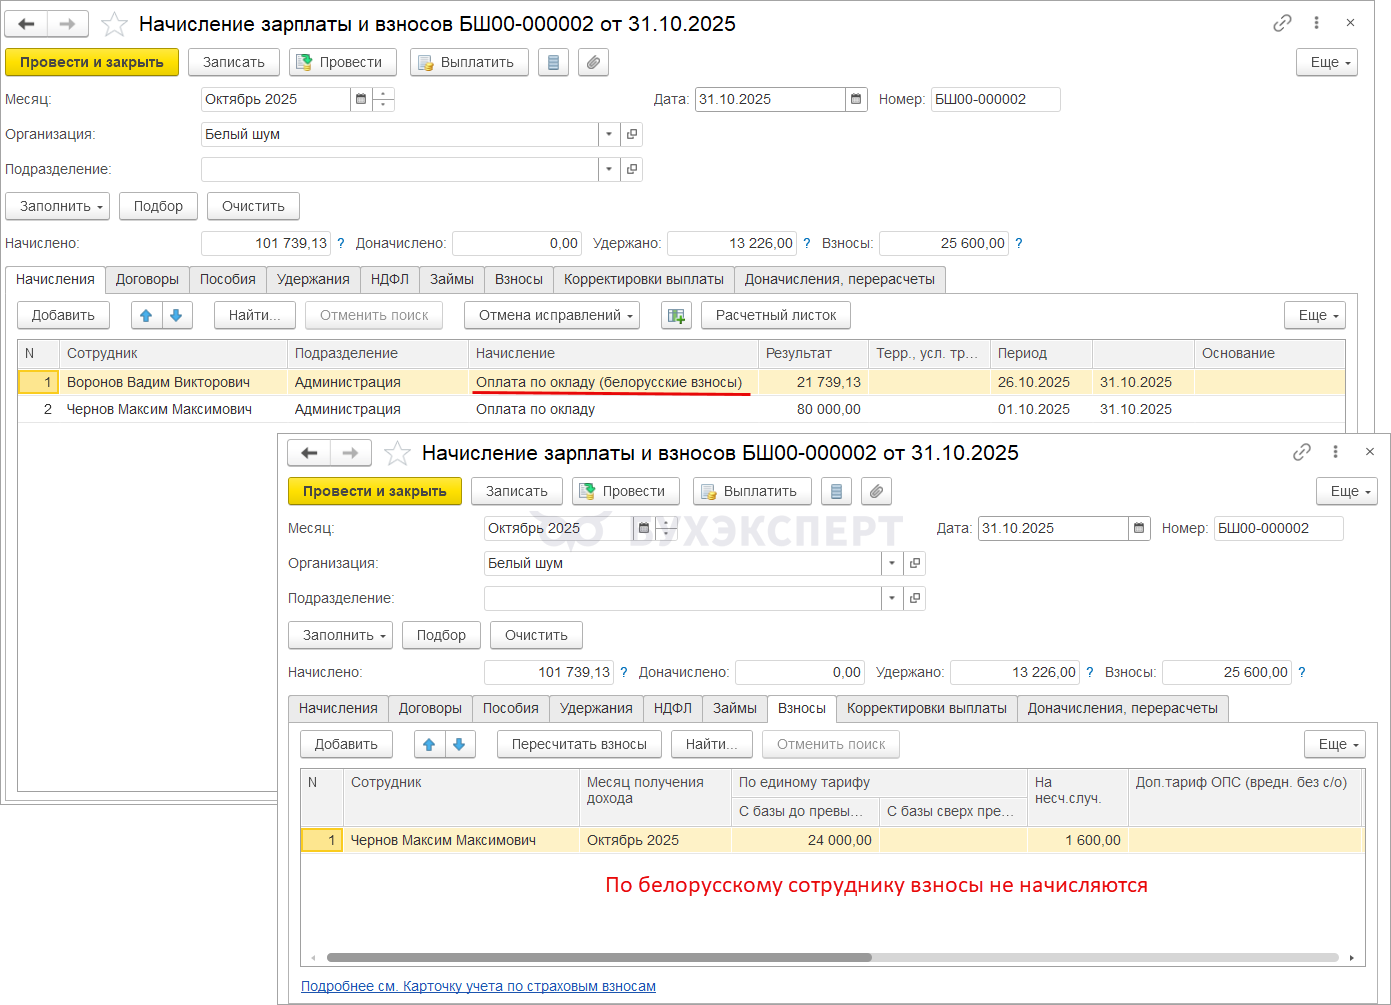The height and width of the screenshot is (1005, 1391).
Task: Click the document report icon beside Выплатить in front window
Action: click(x=836, y=491)
